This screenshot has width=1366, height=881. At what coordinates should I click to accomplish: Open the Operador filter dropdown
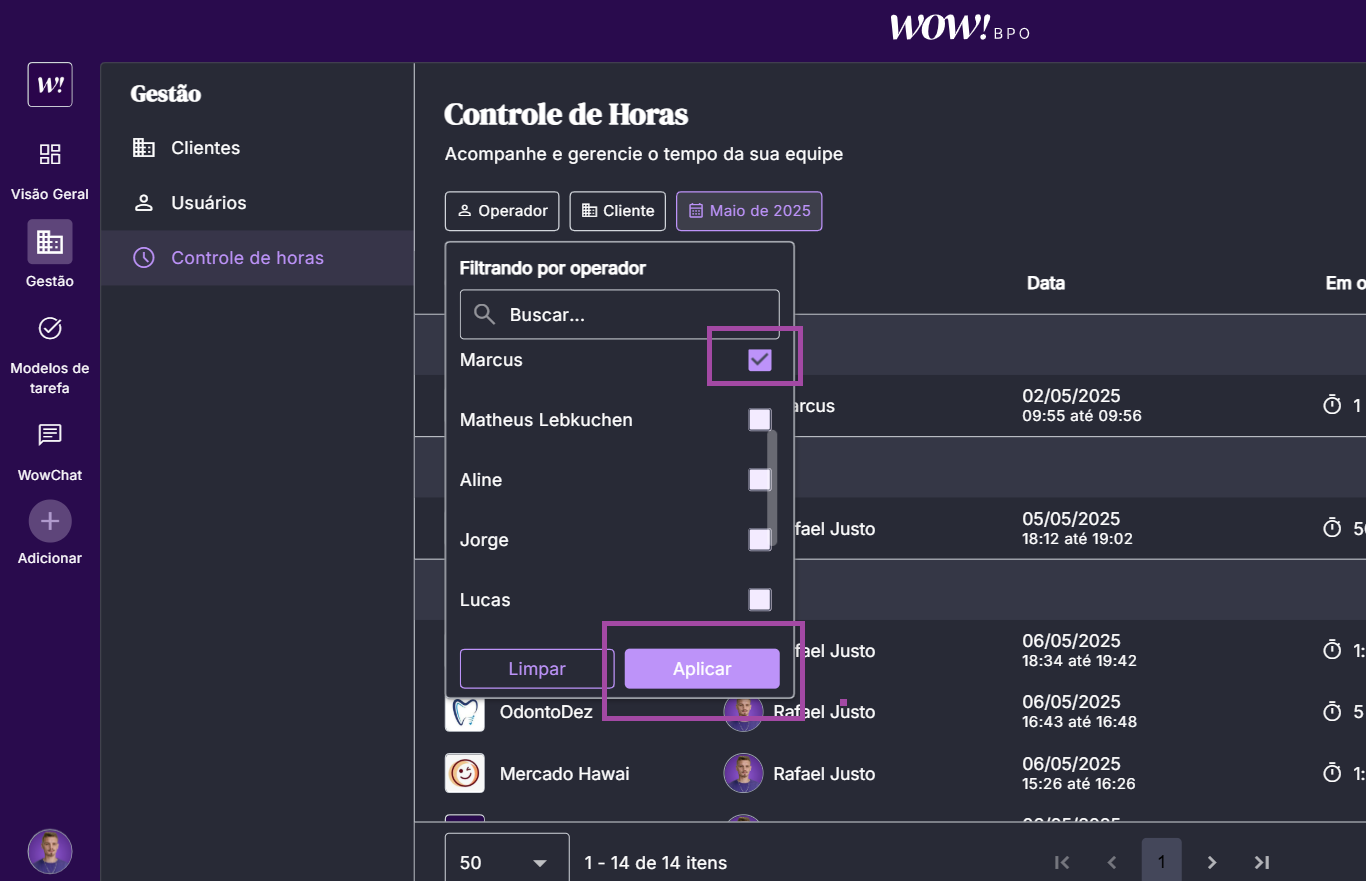click(503, 211)
